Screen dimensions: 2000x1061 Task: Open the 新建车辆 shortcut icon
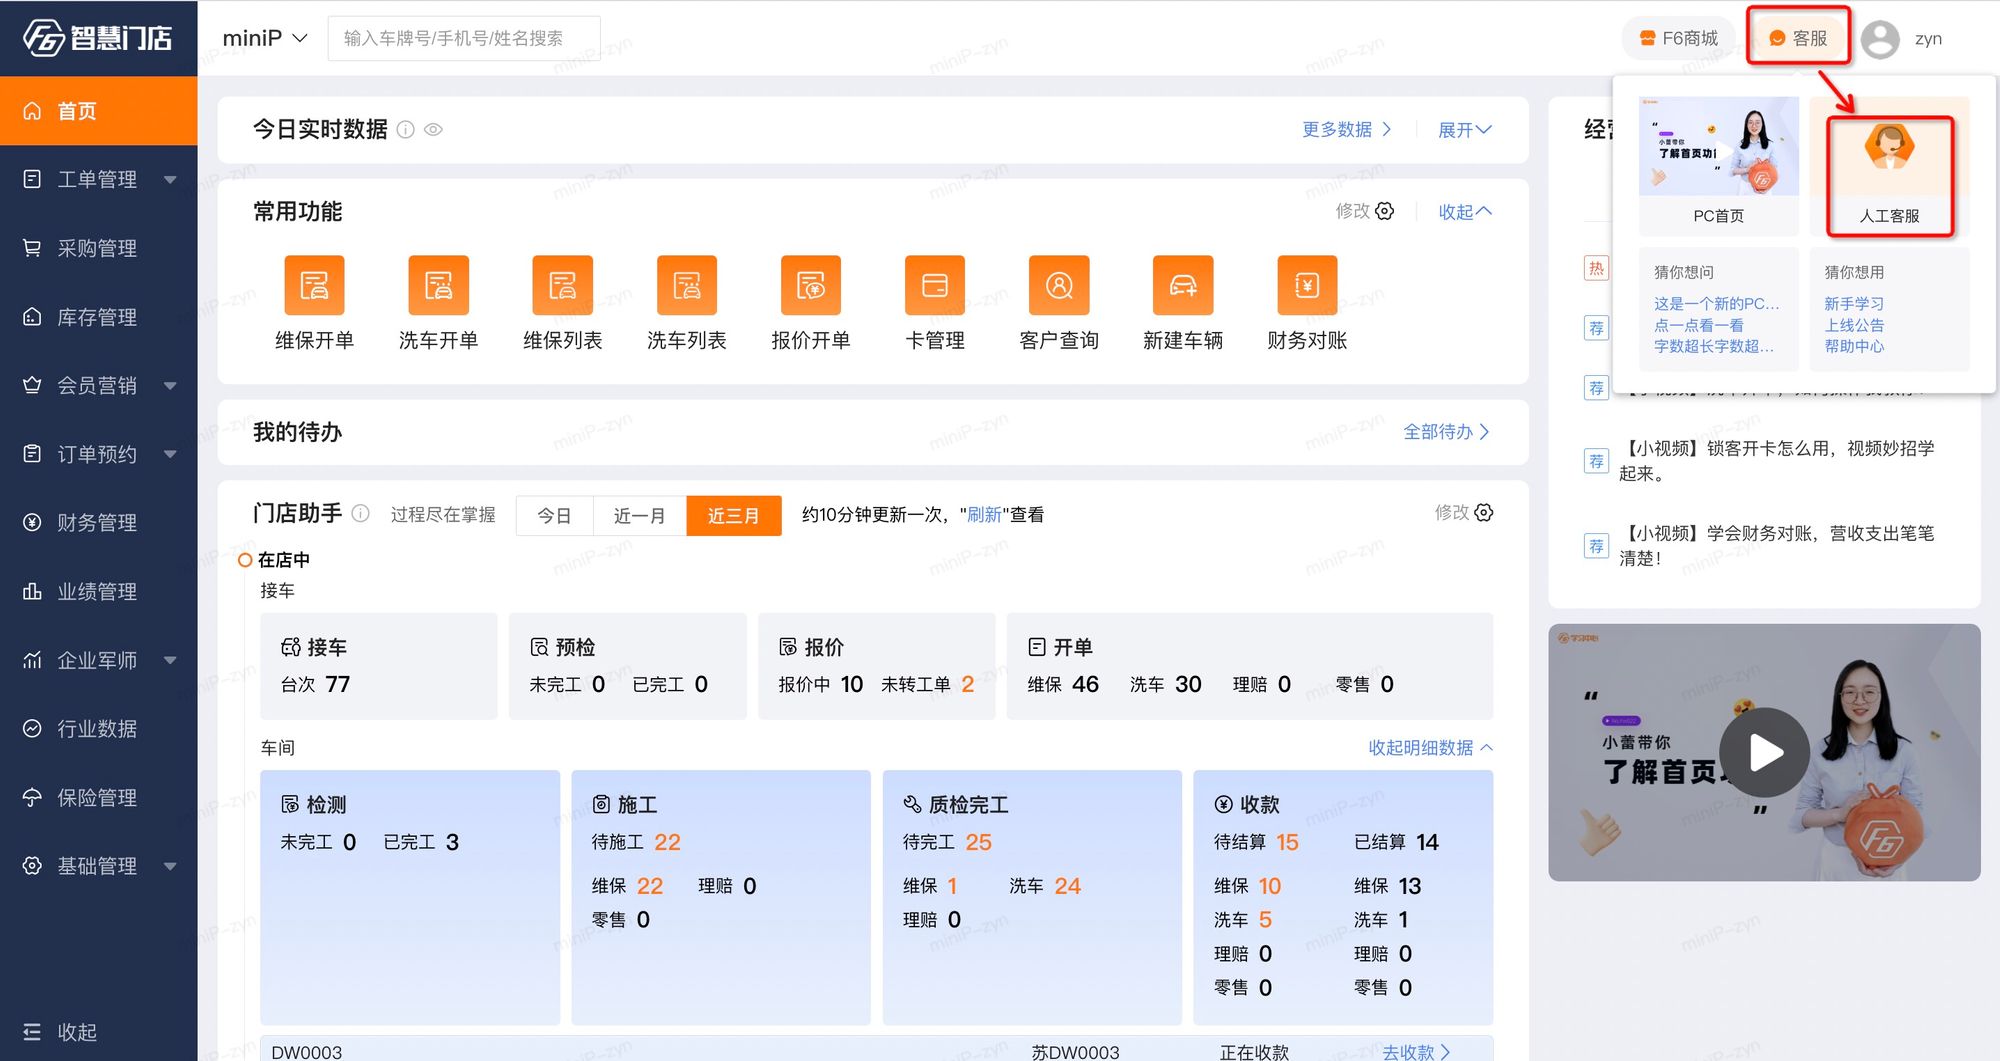pos(1183,285)
